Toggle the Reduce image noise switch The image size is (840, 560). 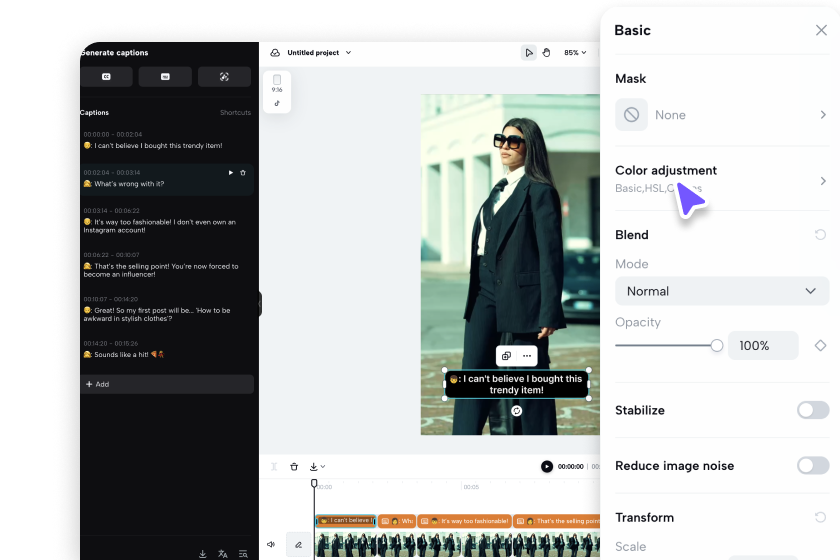[x=813, y=466]
